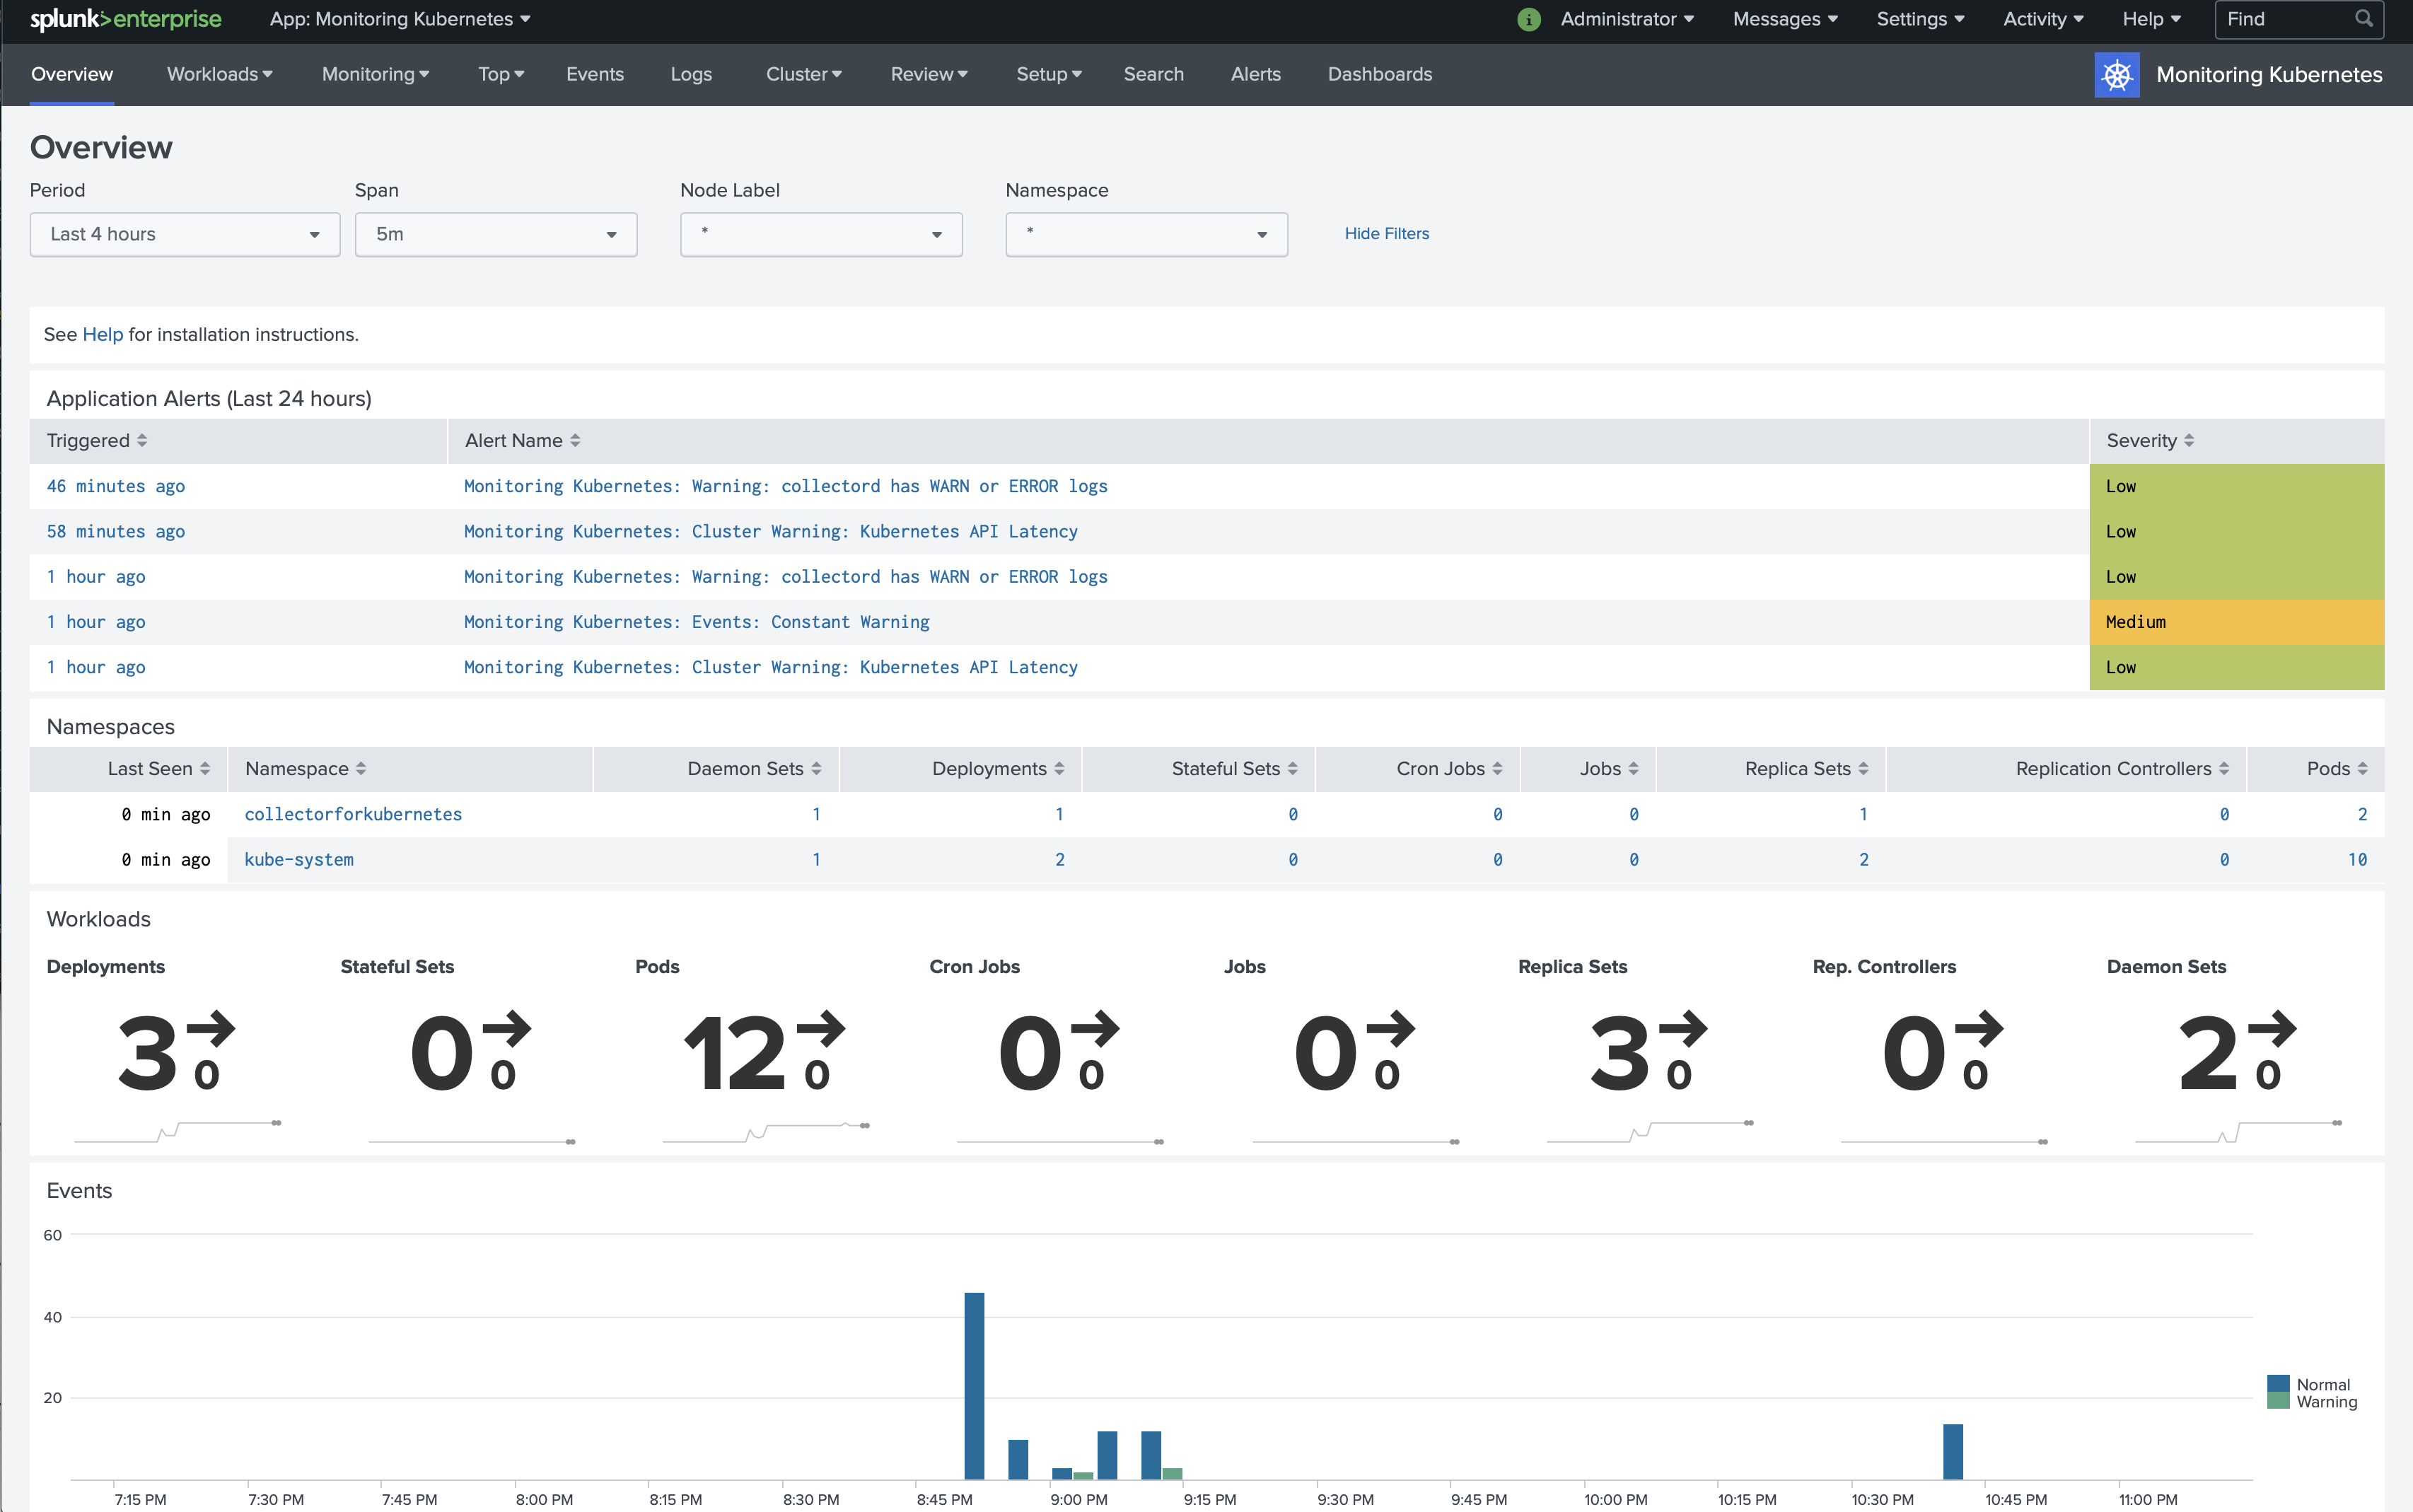The image size is (2413, 1512).
Task: Click the sort icon on the Pods column
Action: pyautogui.click(x=2362, y=768)
